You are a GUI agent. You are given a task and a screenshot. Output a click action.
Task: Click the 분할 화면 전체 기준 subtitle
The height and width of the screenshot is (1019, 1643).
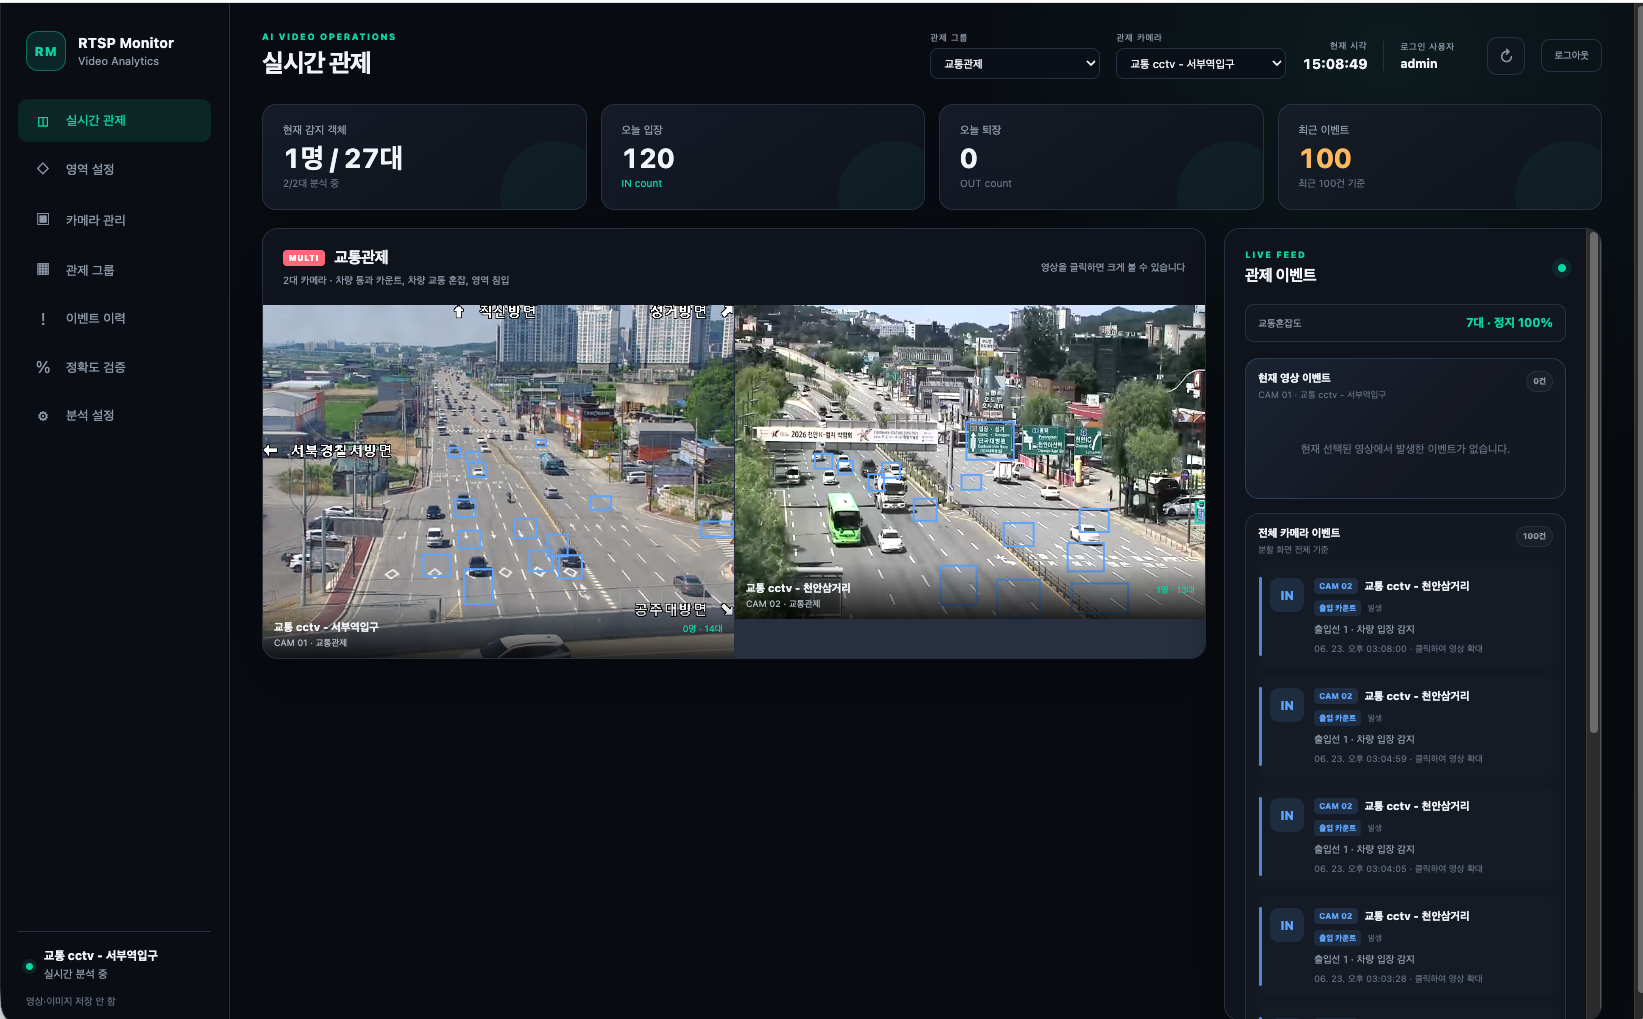(1293, 550)
